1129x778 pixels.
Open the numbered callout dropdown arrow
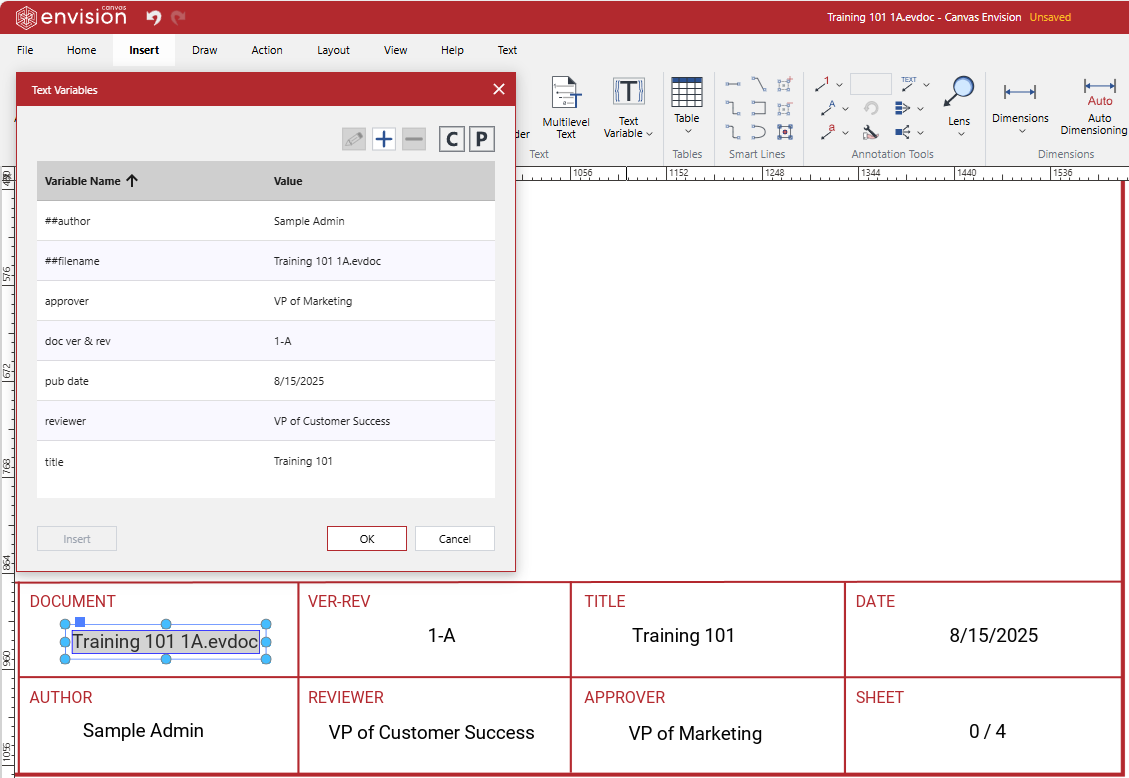click(839, 85)
